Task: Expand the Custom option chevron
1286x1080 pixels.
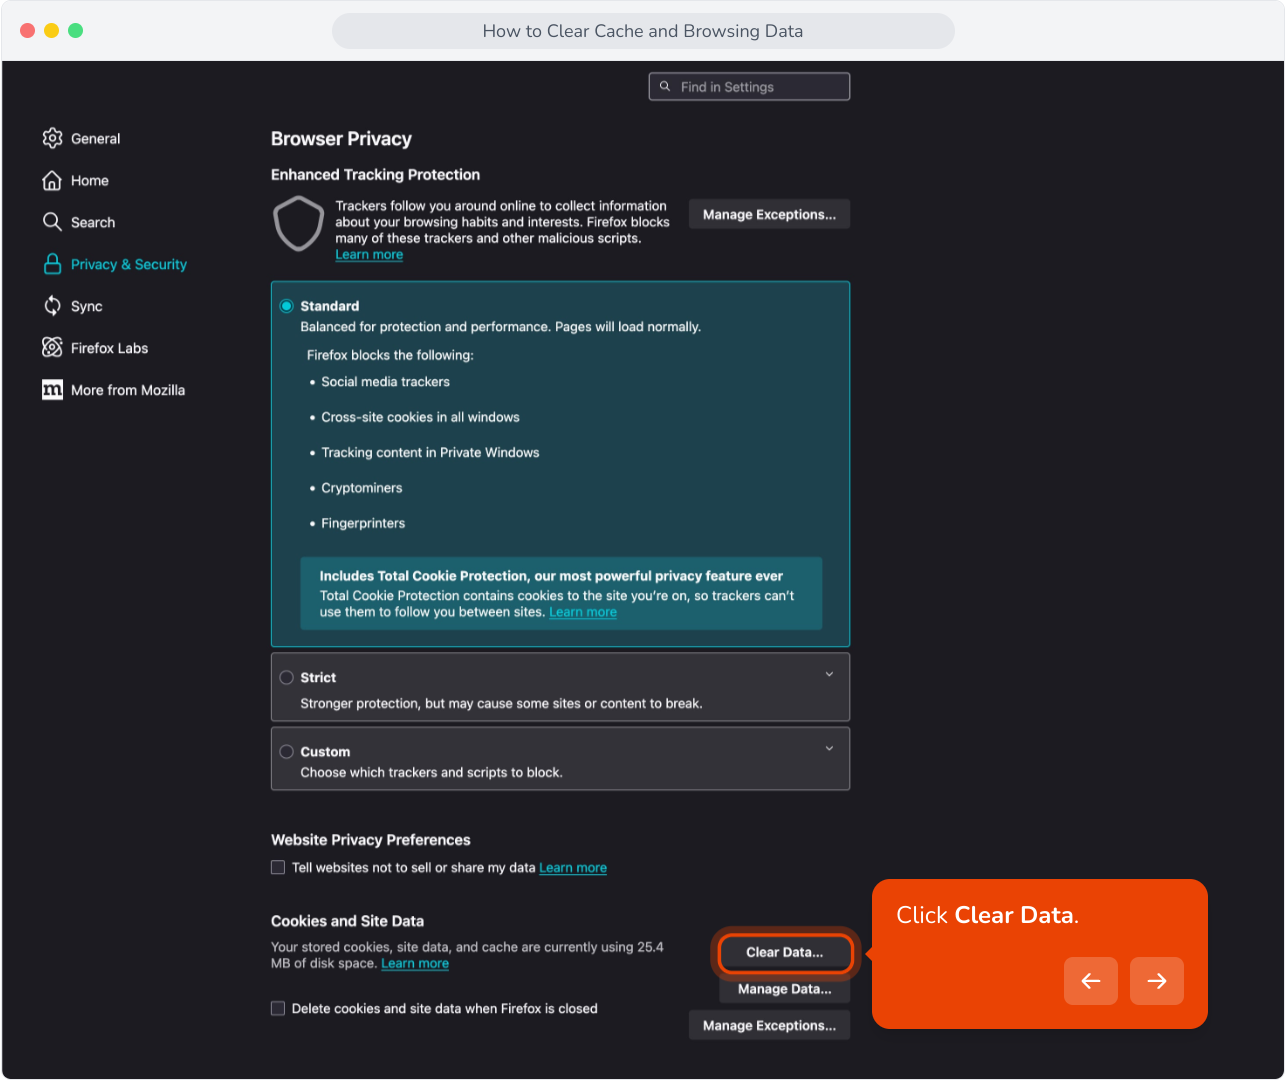Action: pyautogui.click(x=829, y=748)
